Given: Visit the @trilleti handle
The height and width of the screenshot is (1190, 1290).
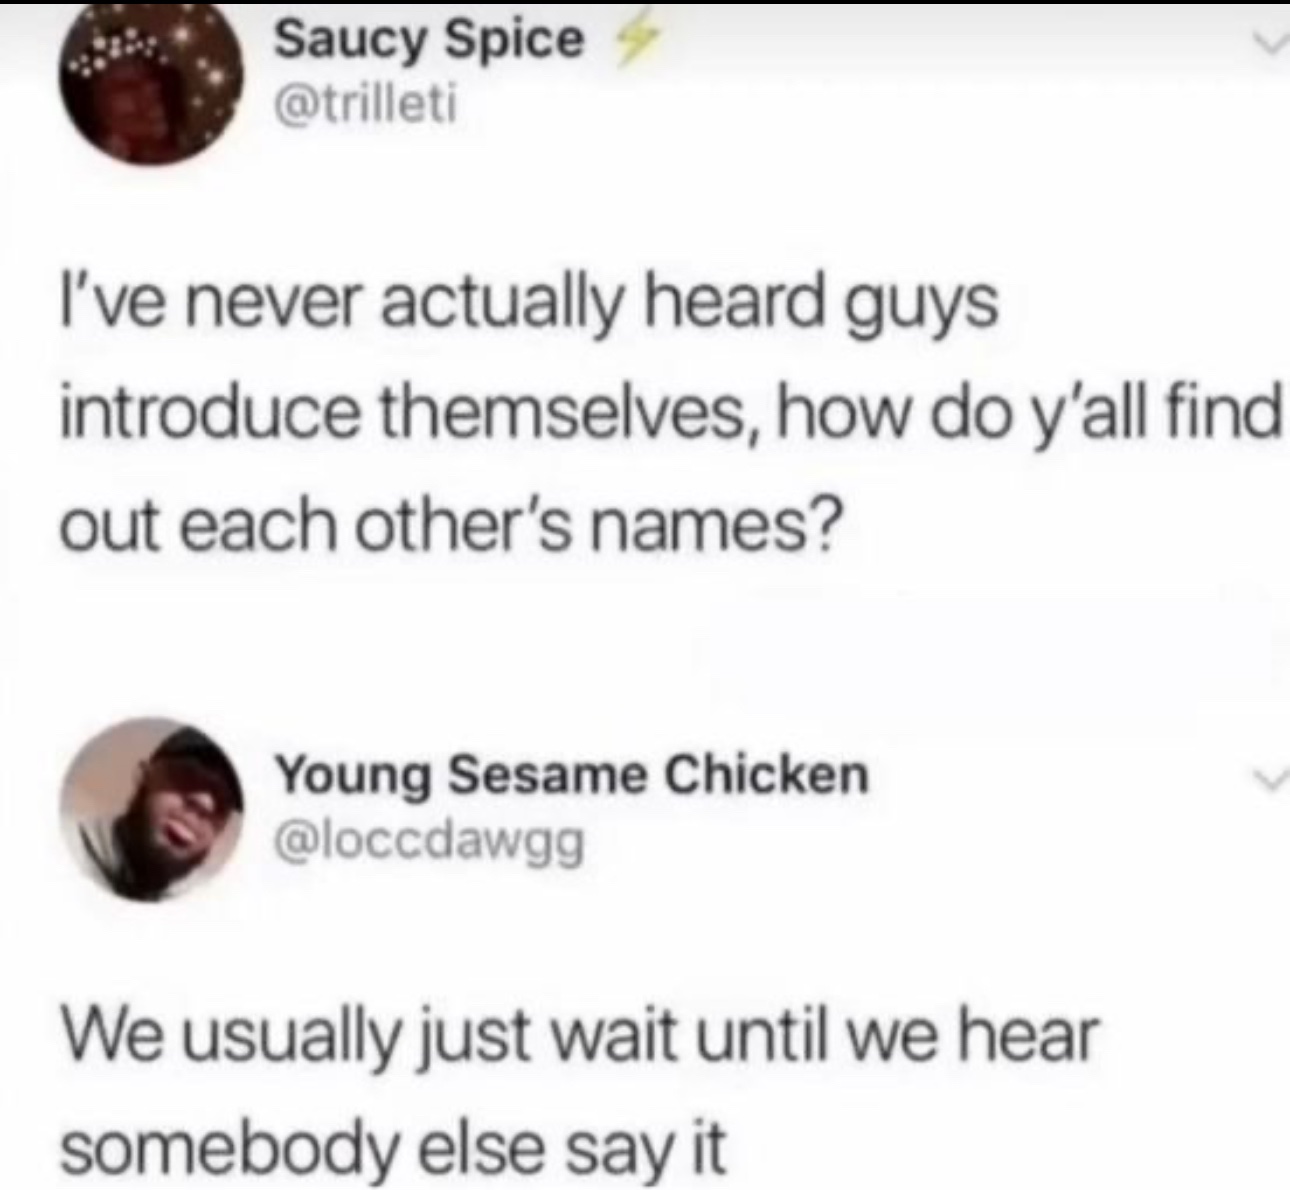Looking at the screenshot, I should pos(365,103).
